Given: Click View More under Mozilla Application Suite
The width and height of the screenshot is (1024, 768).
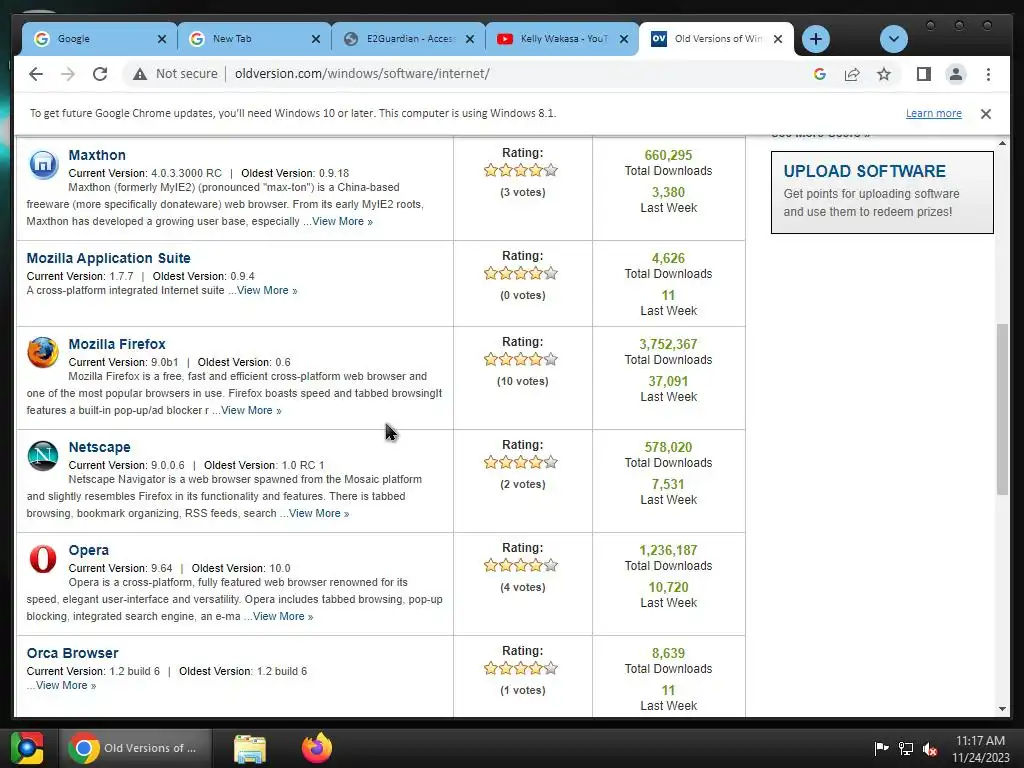Looking at the screenshot, I should point(266,291).
